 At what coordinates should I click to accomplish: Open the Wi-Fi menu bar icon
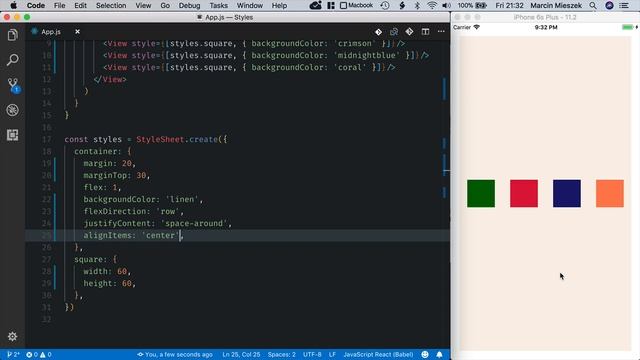point(432,5)
